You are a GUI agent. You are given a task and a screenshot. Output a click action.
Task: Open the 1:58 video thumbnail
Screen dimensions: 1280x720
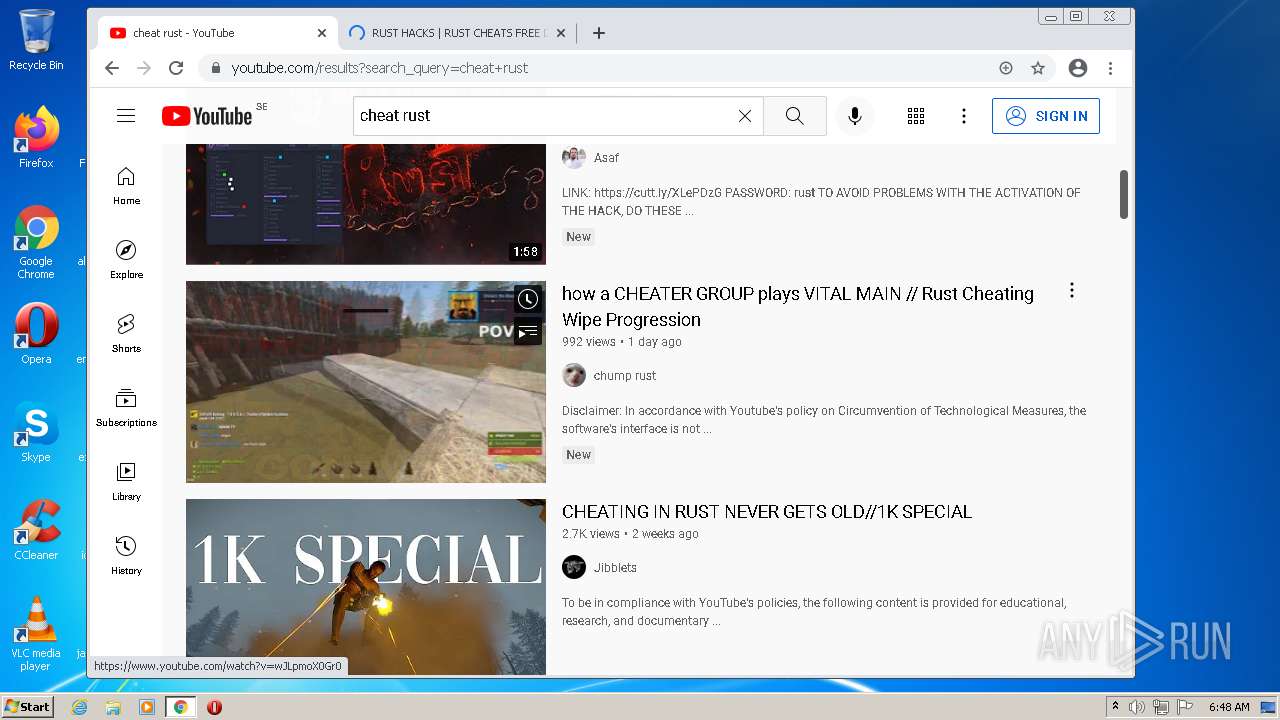click(x=366, y=204)
